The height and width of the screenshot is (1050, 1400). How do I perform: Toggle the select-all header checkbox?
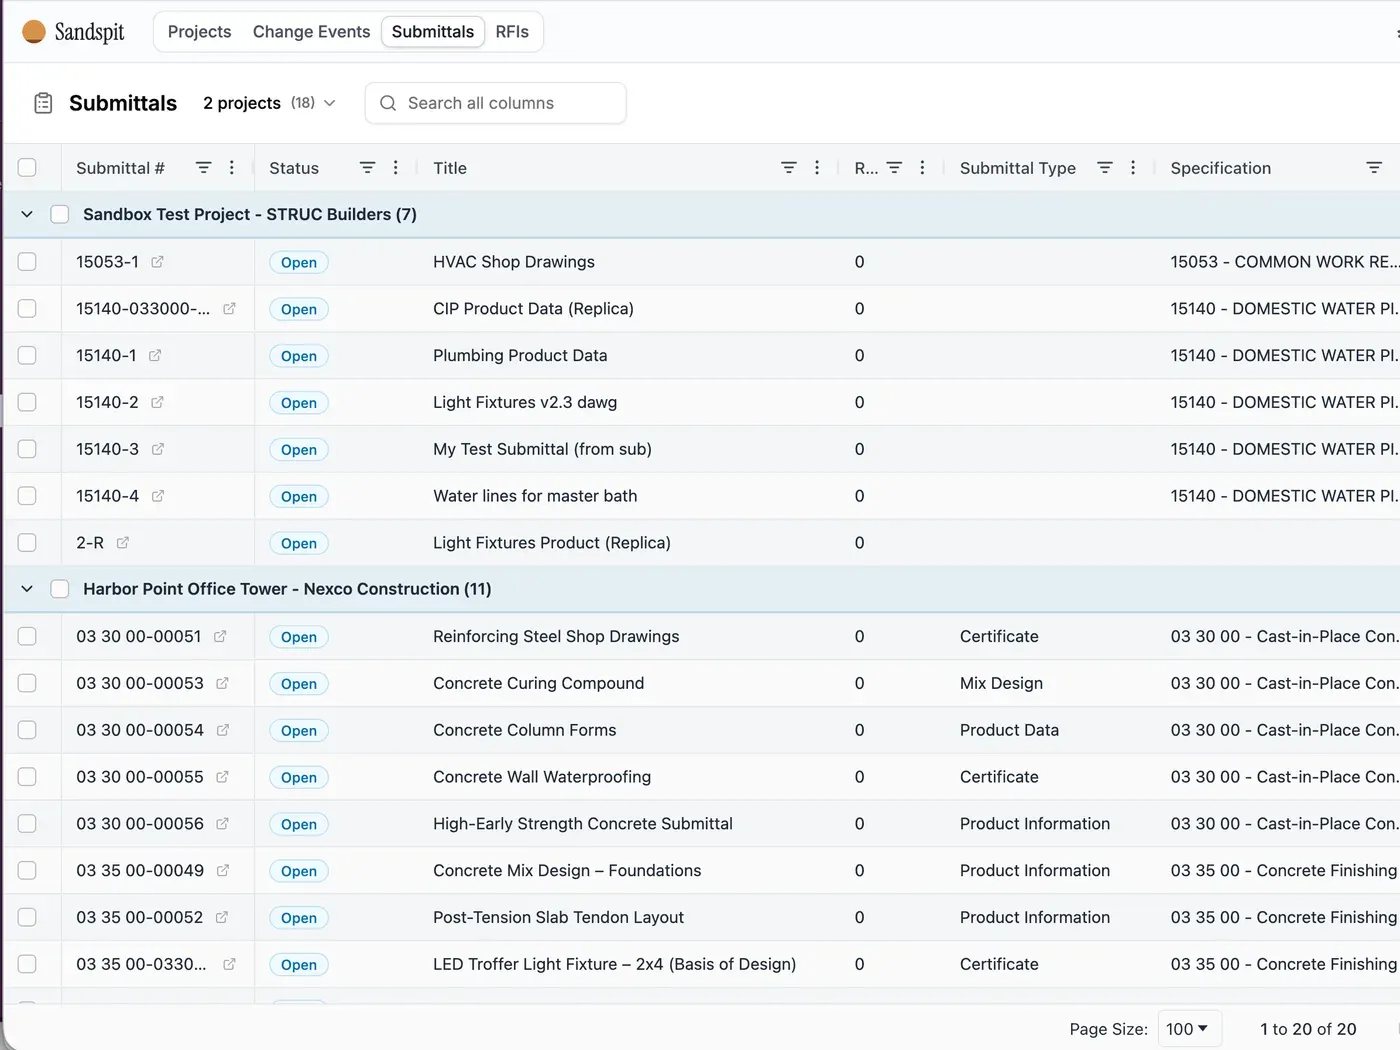pyautogui.click(x=27, y=168)
